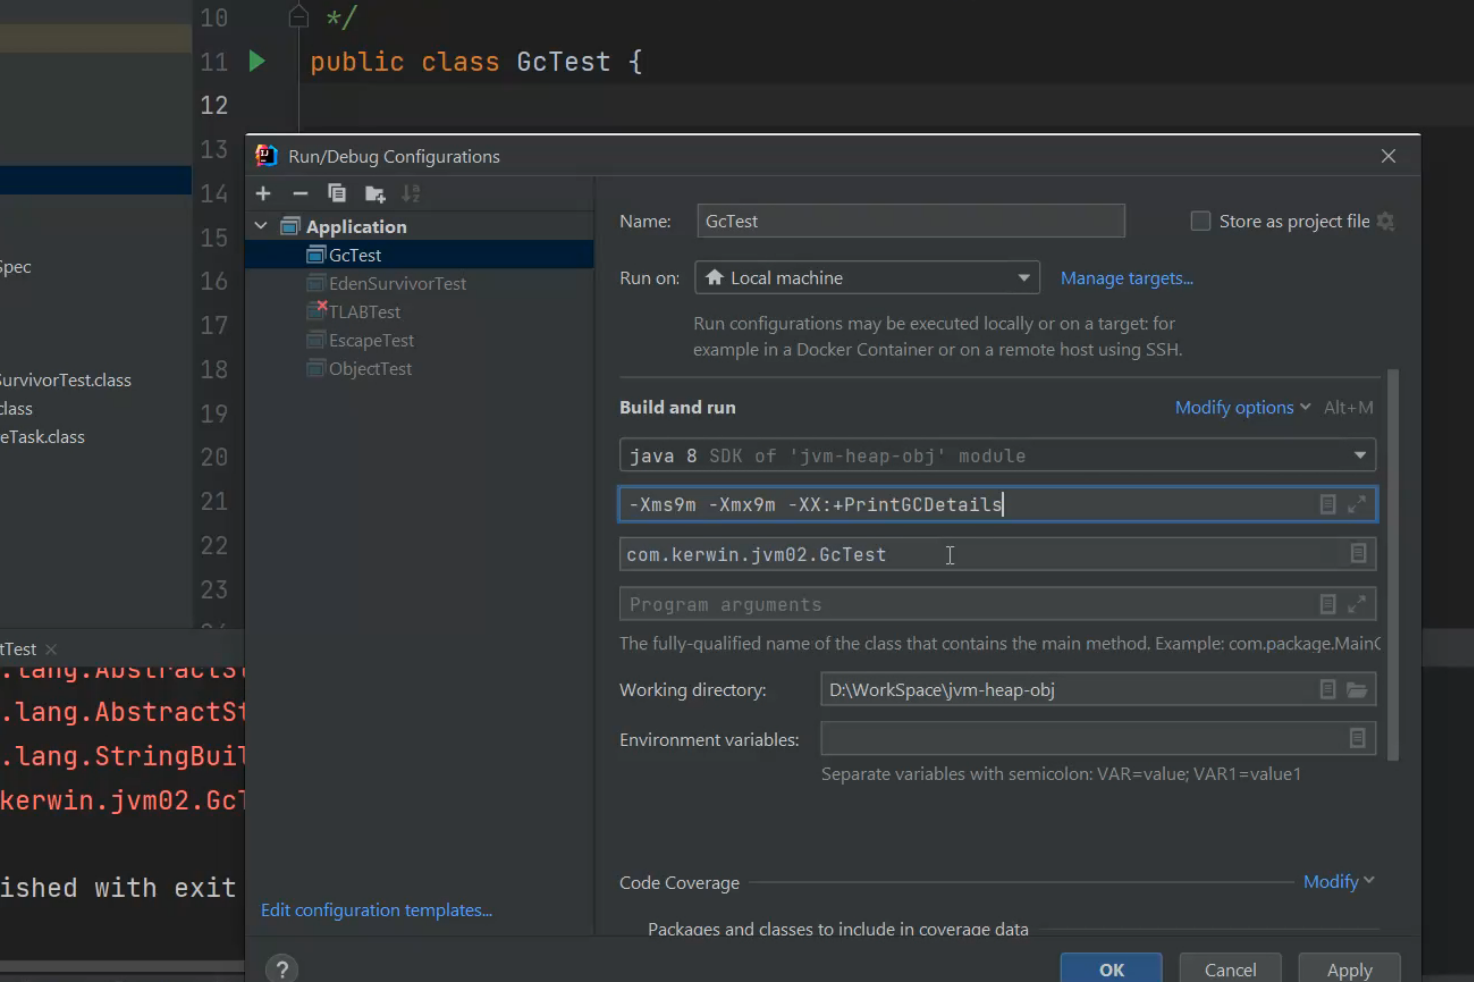Click the "Build and run" heading

[x=677, y=408]
